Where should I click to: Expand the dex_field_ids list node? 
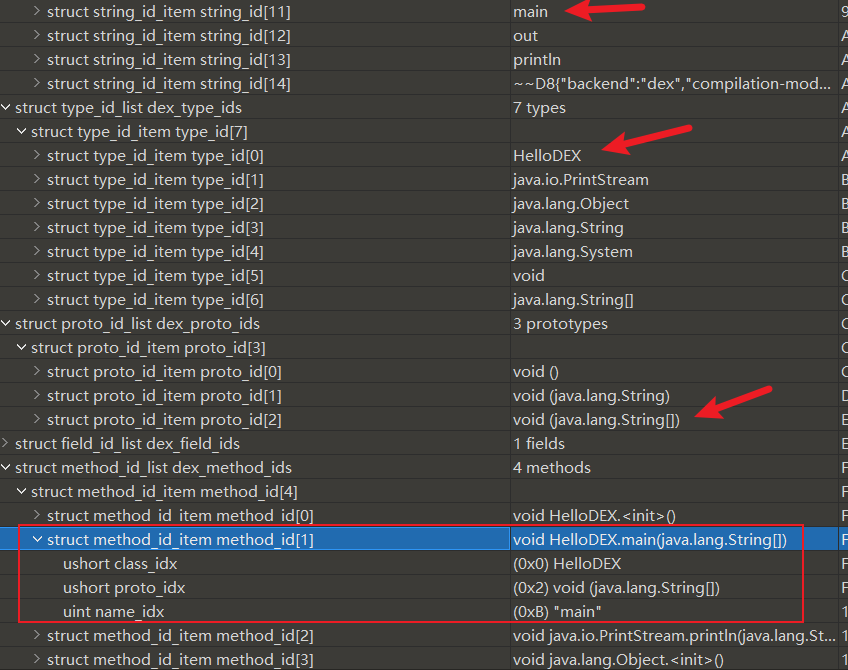(7, 444)
